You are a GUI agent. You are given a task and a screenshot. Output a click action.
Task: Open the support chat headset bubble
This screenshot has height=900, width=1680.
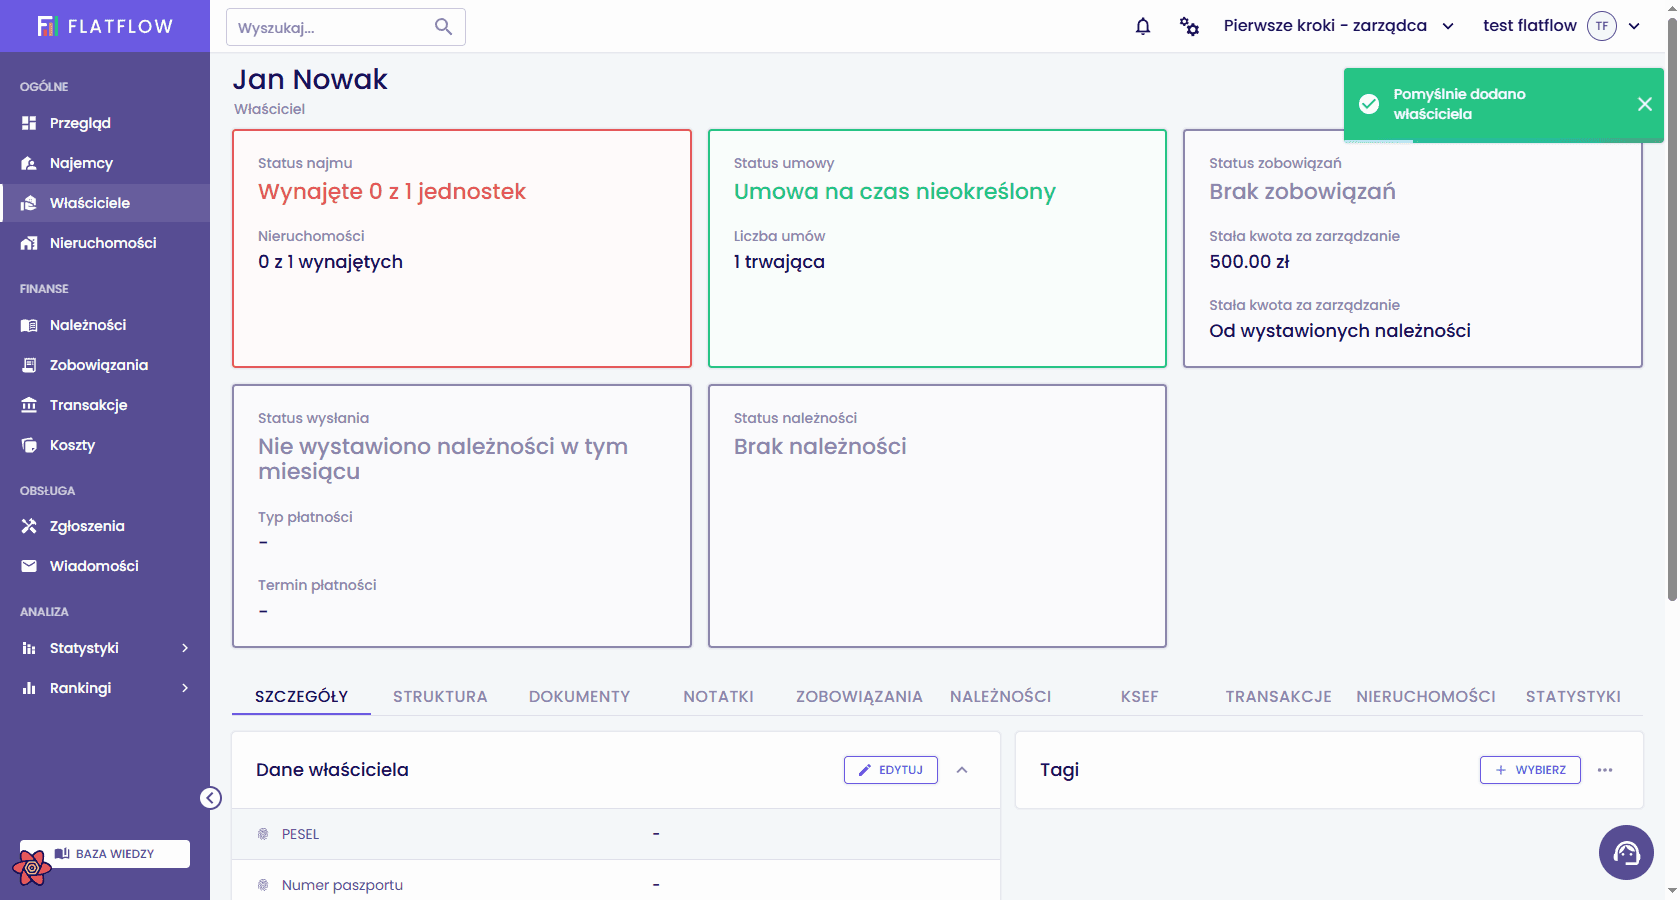click(1626, 852)
